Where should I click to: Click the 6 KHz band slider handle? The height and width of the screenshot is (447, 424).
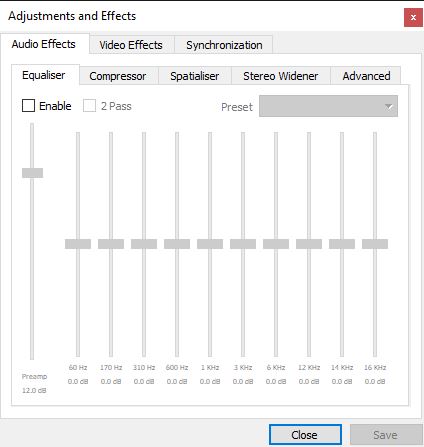click(x=276, y=244)
